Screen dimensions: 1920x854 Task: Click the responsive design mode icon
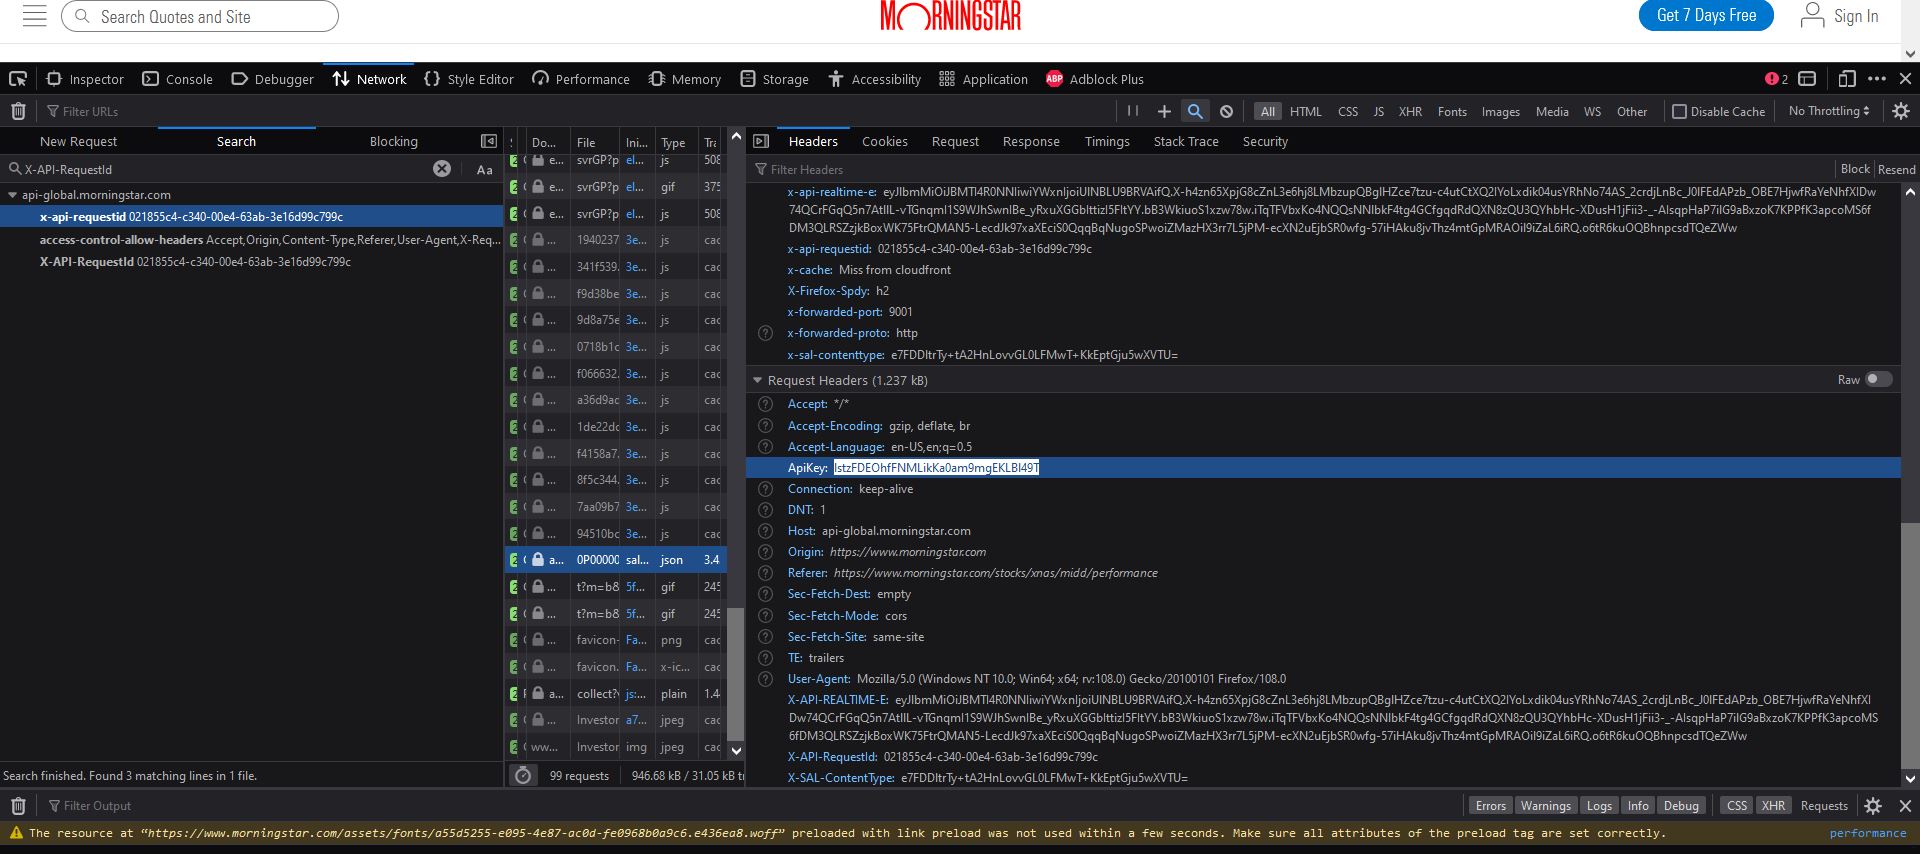click(1846, 79)
